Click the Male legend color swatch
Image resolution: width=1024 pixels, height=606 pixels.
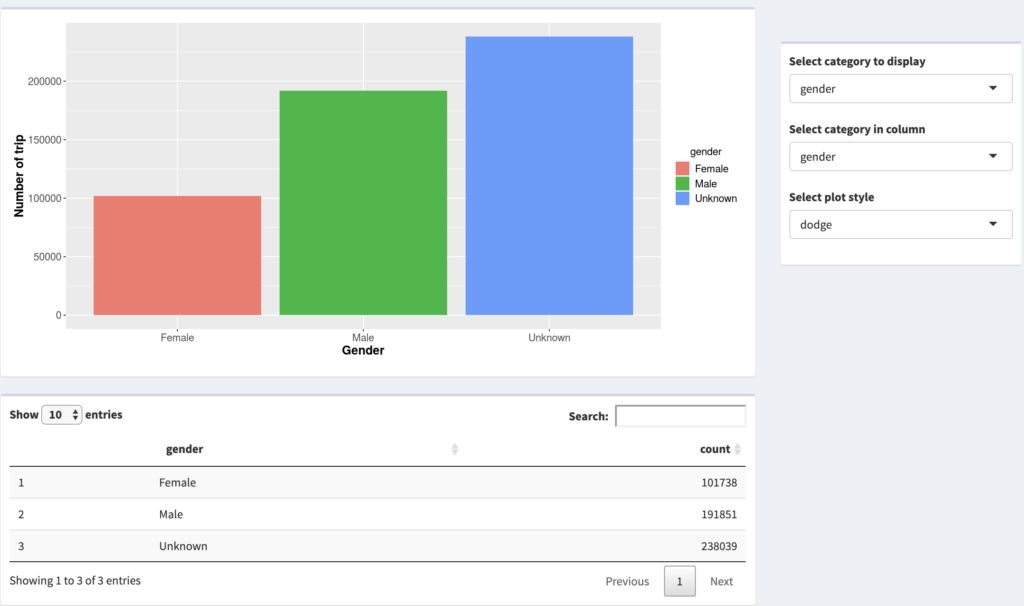click(682, 183)
